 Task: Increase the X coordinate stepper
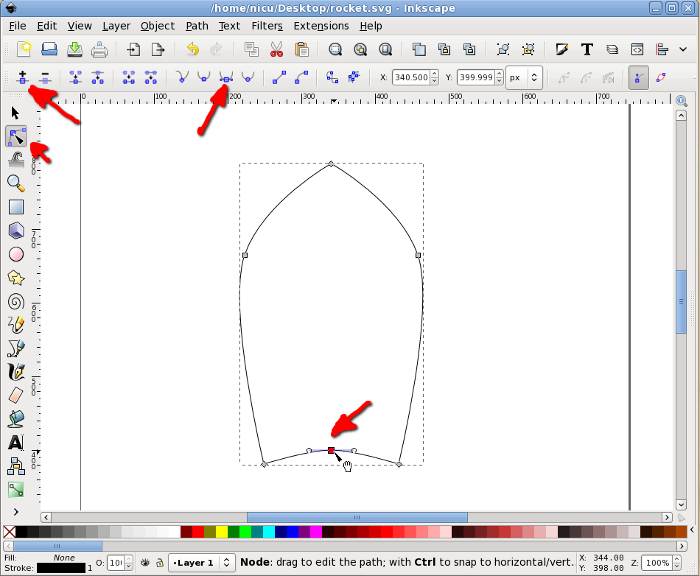(434, 74)
